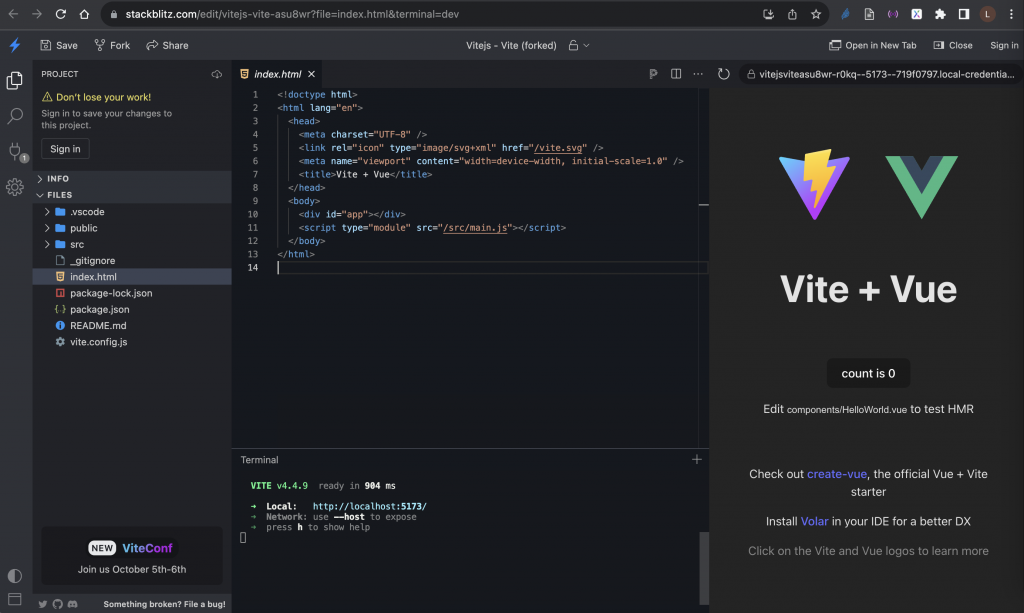Share the project
Image resolution: width=1024 pixels, height=613 pixels.
[167, 45]
